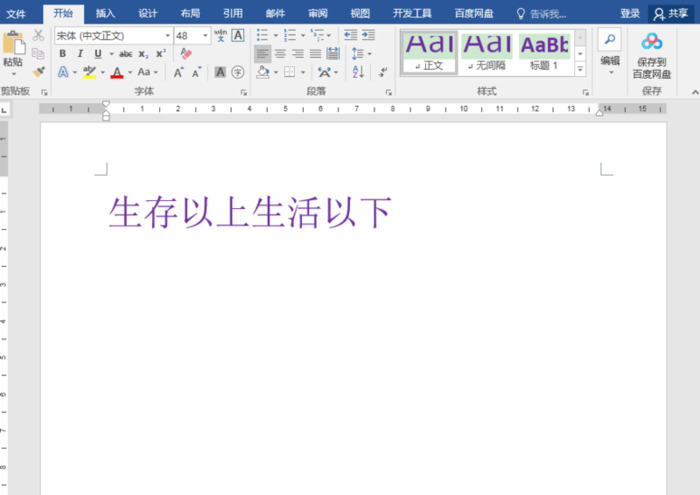Open bullet library dropdown arrow
The width and height of the screenshot is (700, 495).
point(275,35)
